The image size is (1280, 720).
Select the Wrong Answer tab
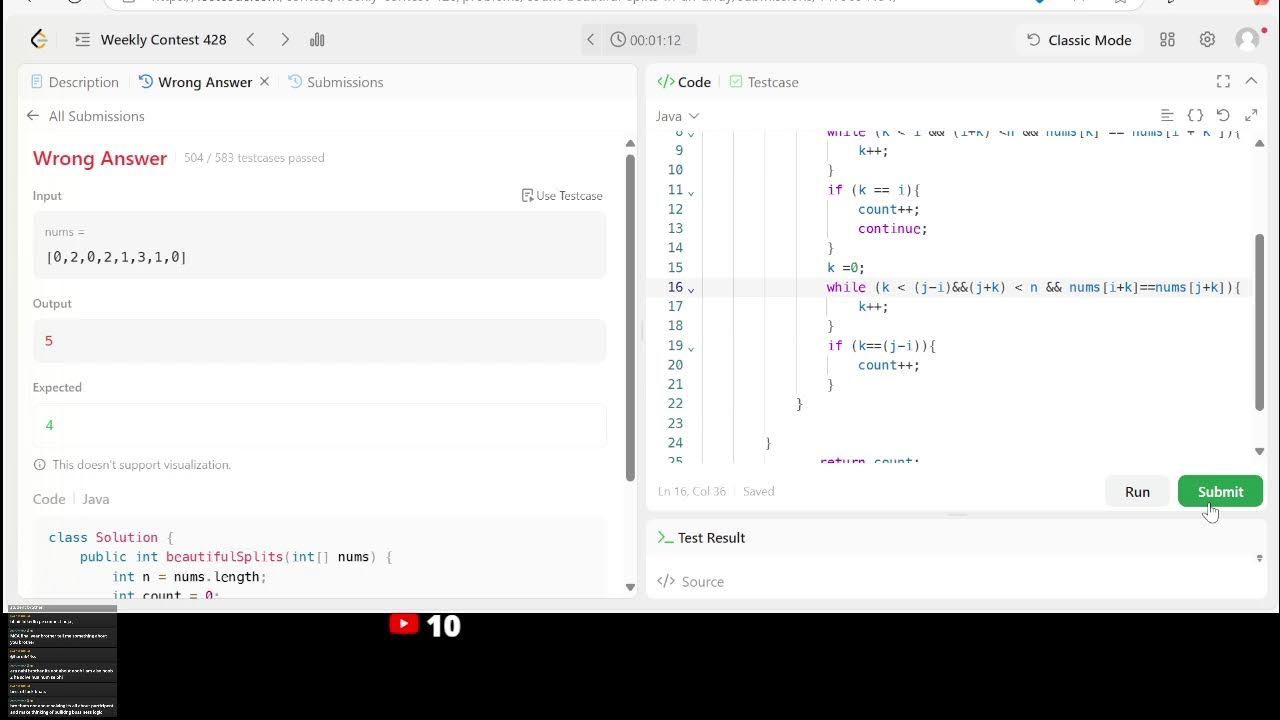tap(195, 82)
